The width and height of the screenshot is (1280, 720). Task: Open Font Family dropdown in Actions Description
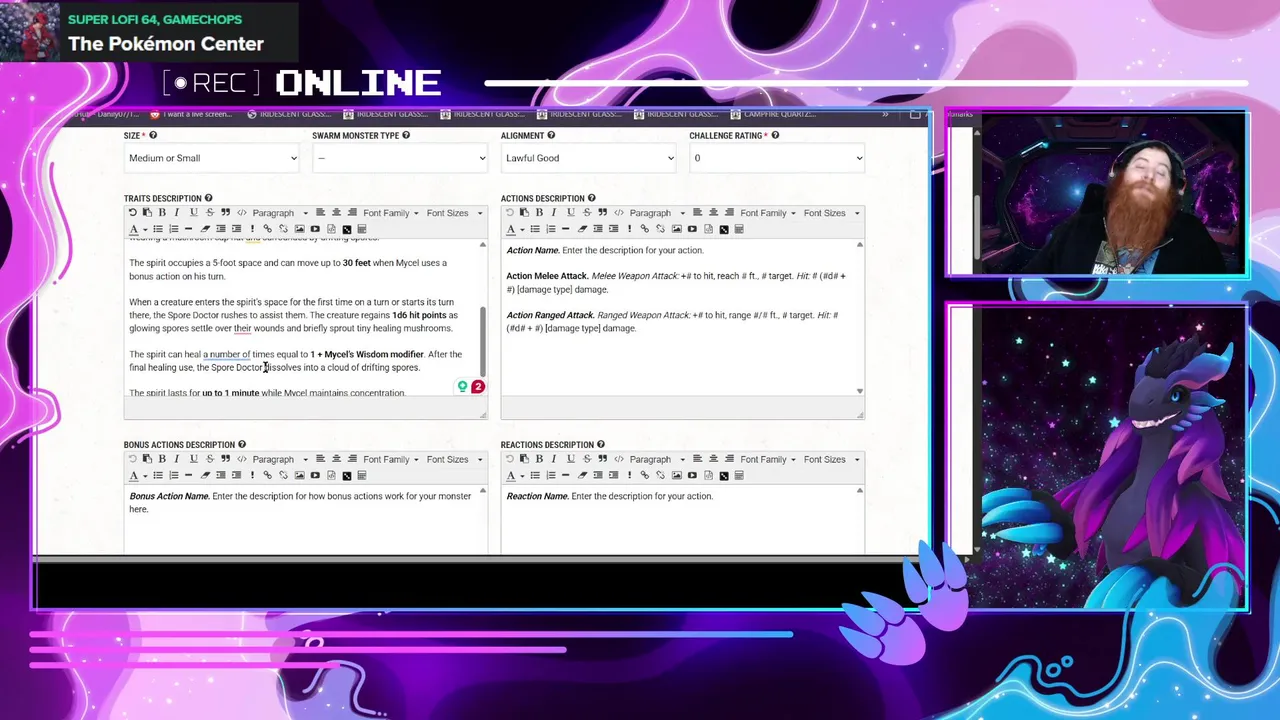(768, 213)
